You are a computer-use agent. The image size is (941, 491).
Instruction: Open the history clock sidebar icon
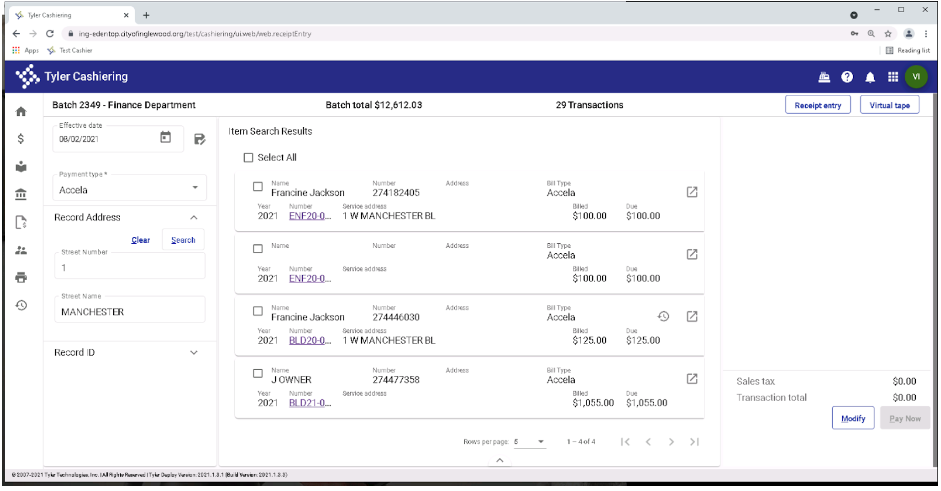(21, 306)
